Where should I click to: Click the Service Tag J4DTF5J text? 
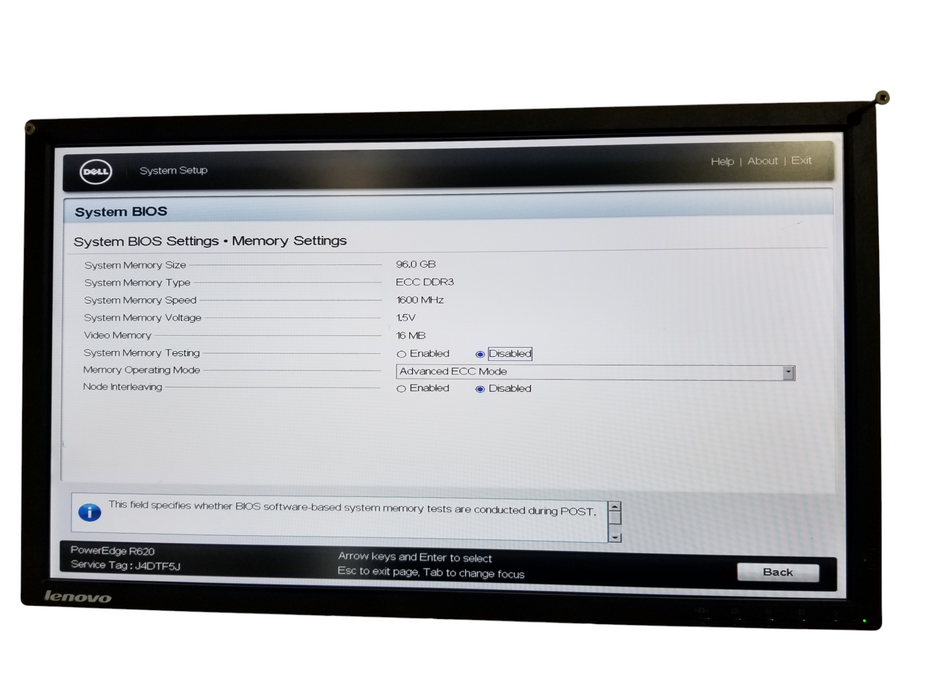126,565
